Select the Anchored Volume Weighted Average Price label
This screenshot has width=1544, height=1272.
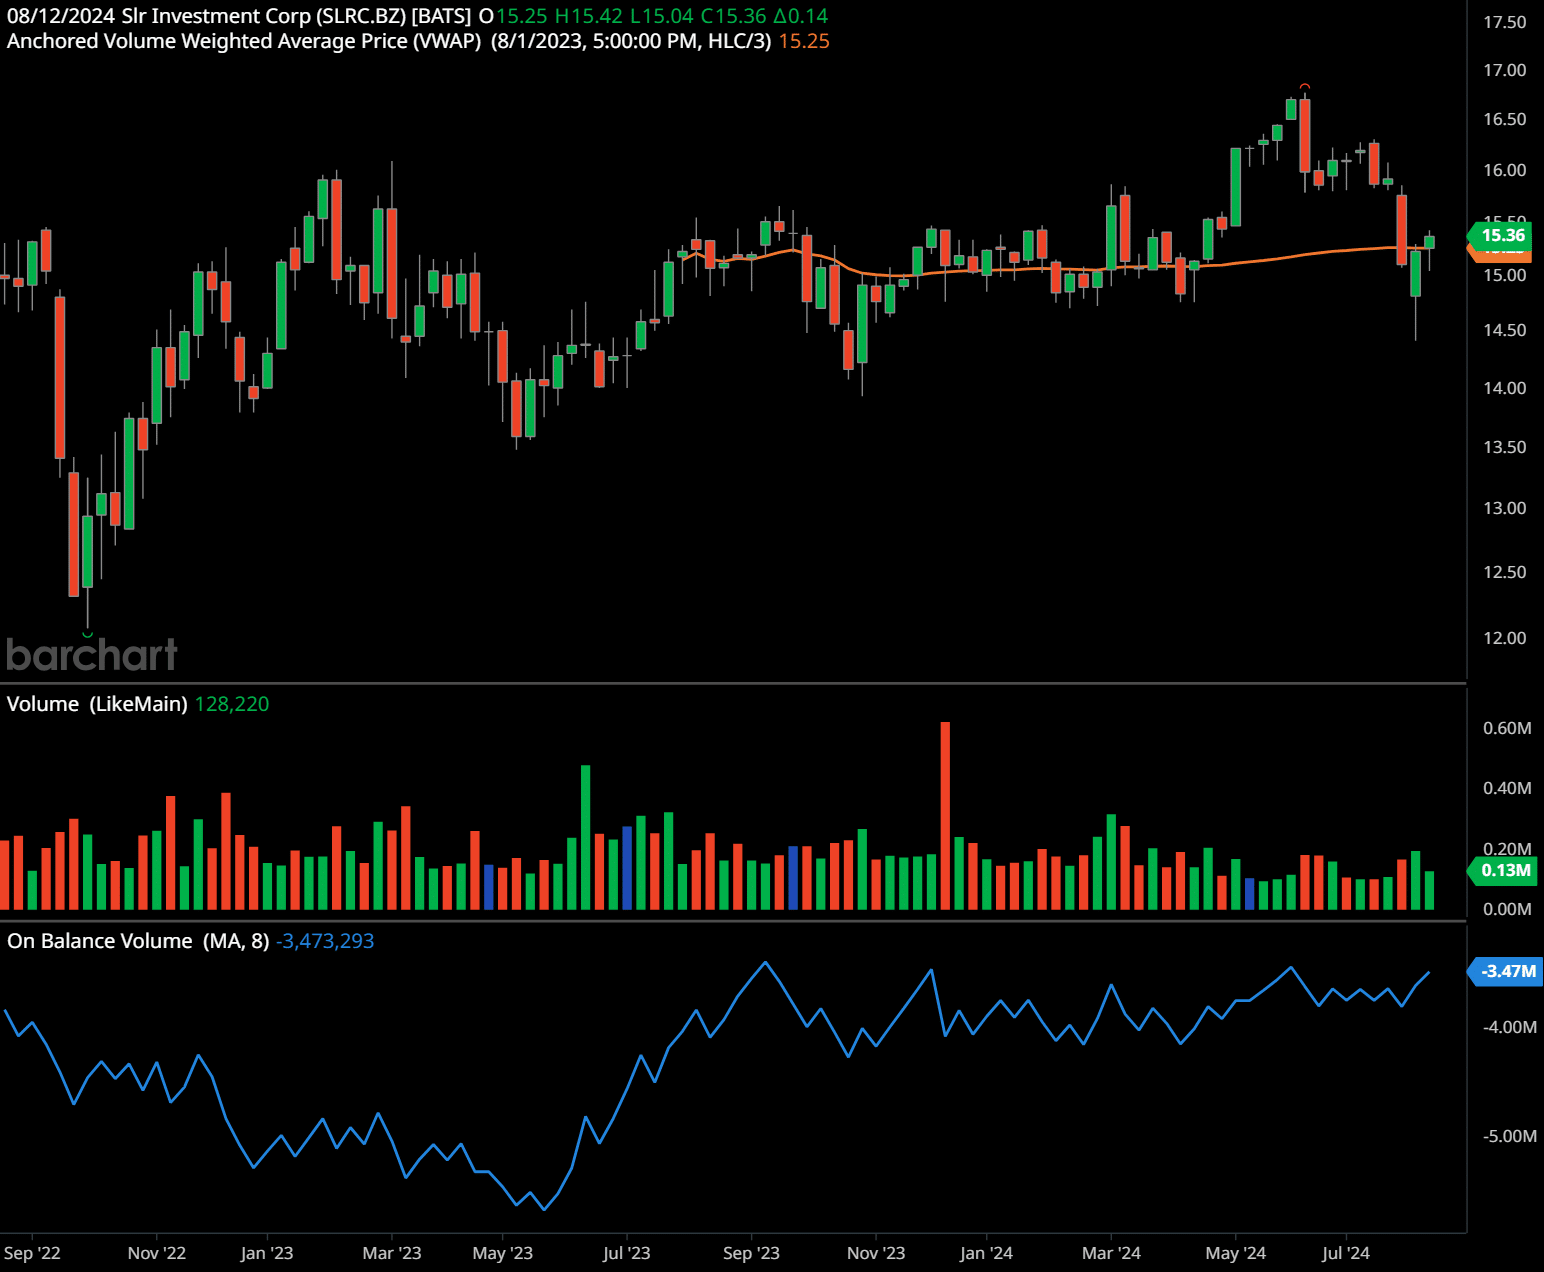[244, 41]
